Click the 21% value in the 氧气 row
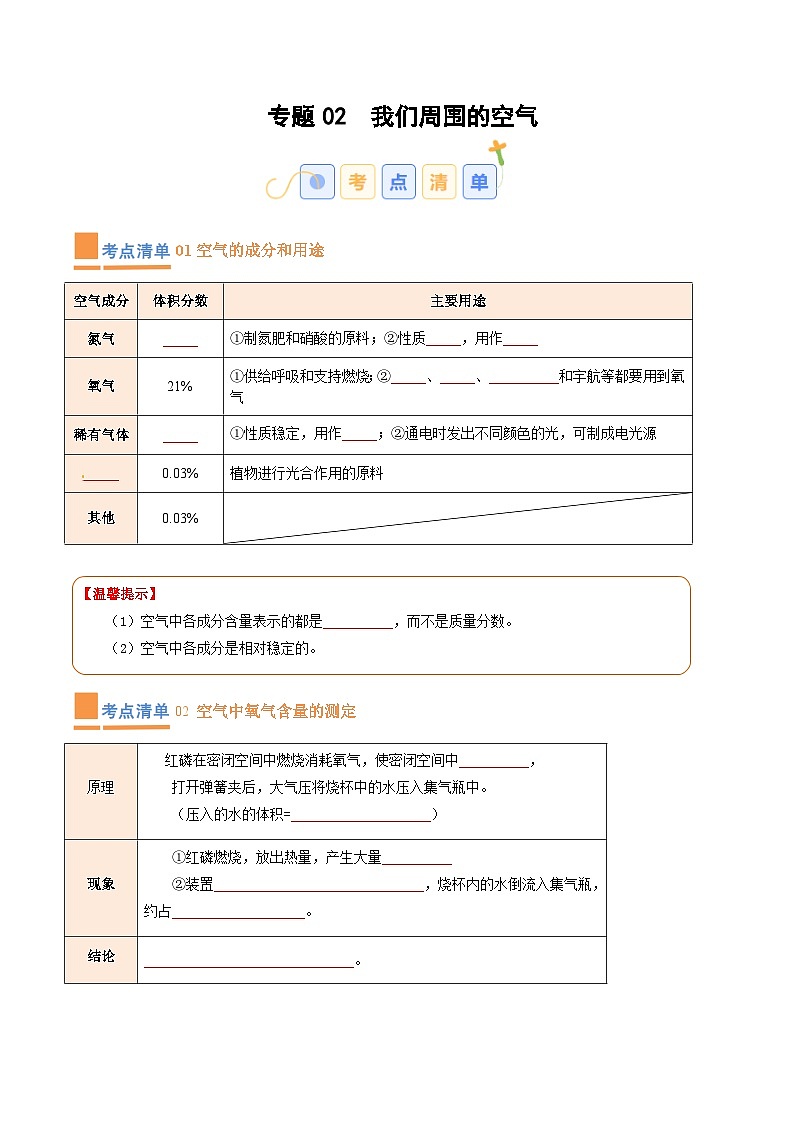Screen dimensions: 794x1123 click(180, 386)
